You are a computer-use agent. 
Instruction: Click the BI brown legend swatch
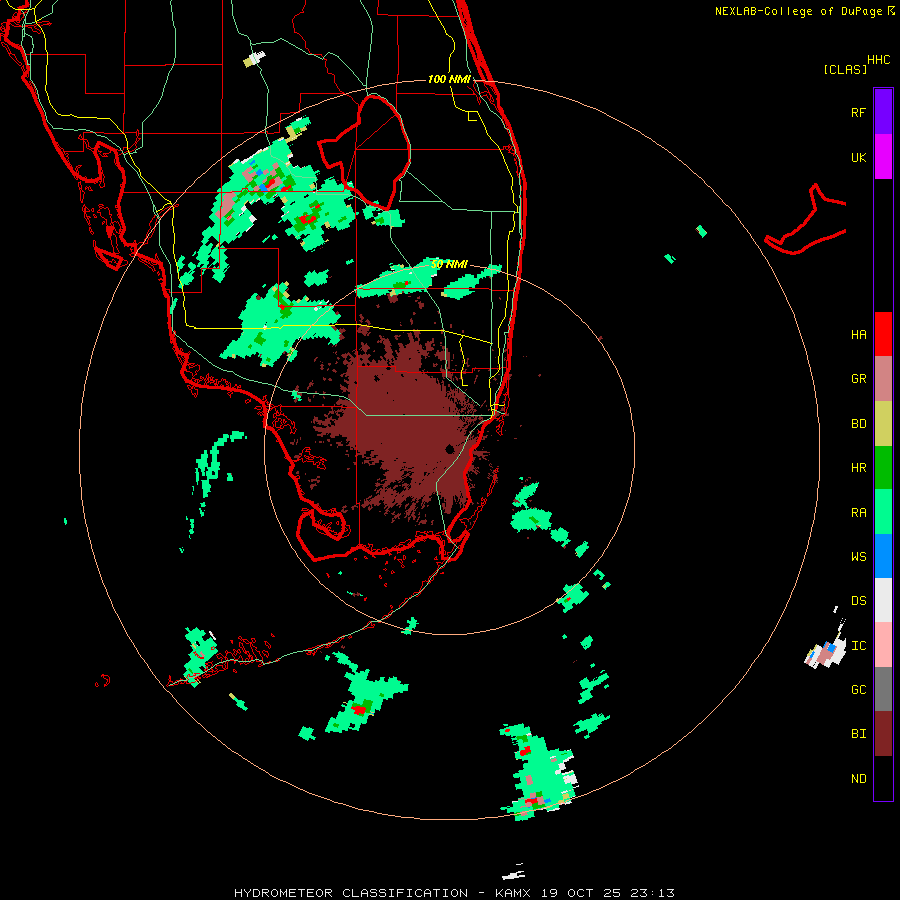point(883,734)
